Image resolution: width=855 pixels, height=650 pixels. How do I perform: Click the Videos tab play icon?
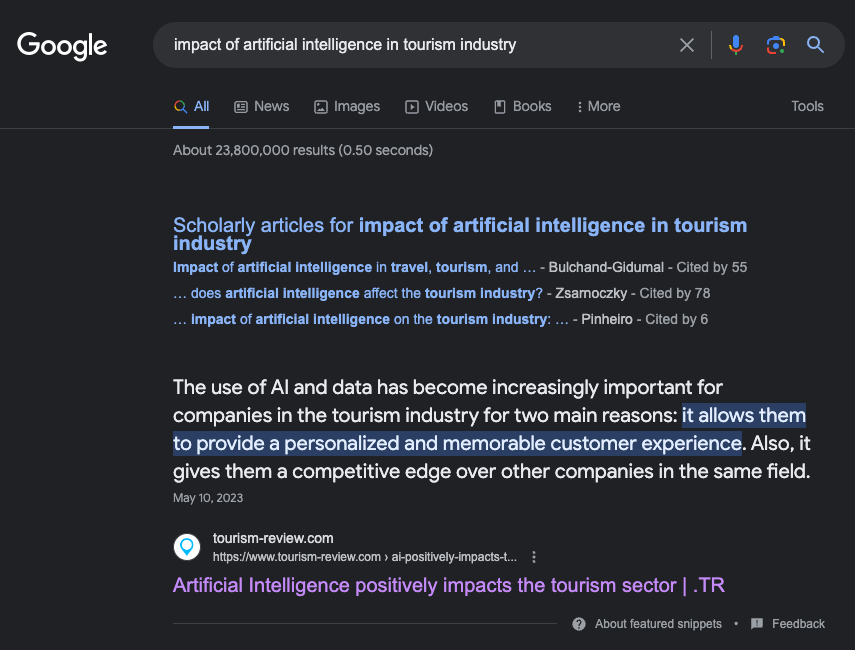[412, 107]
